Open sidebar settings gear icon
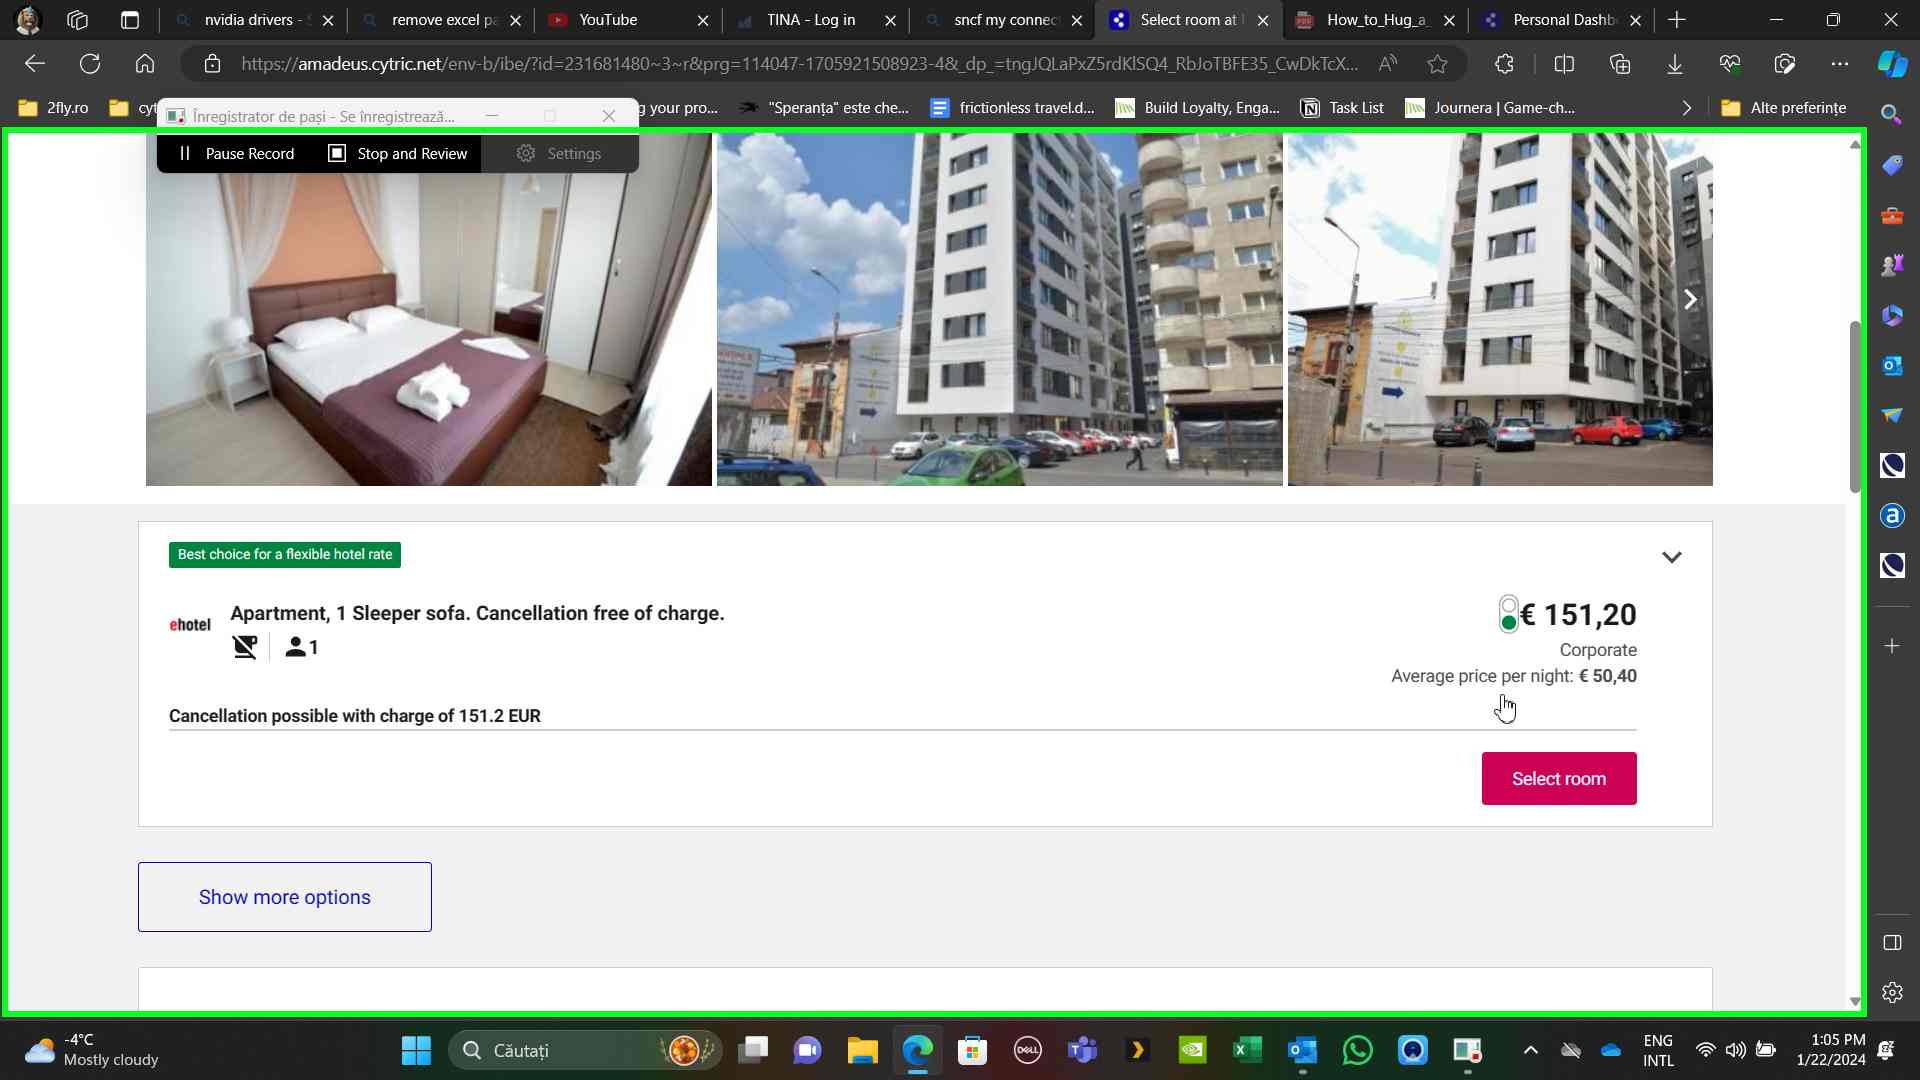 1891,993
